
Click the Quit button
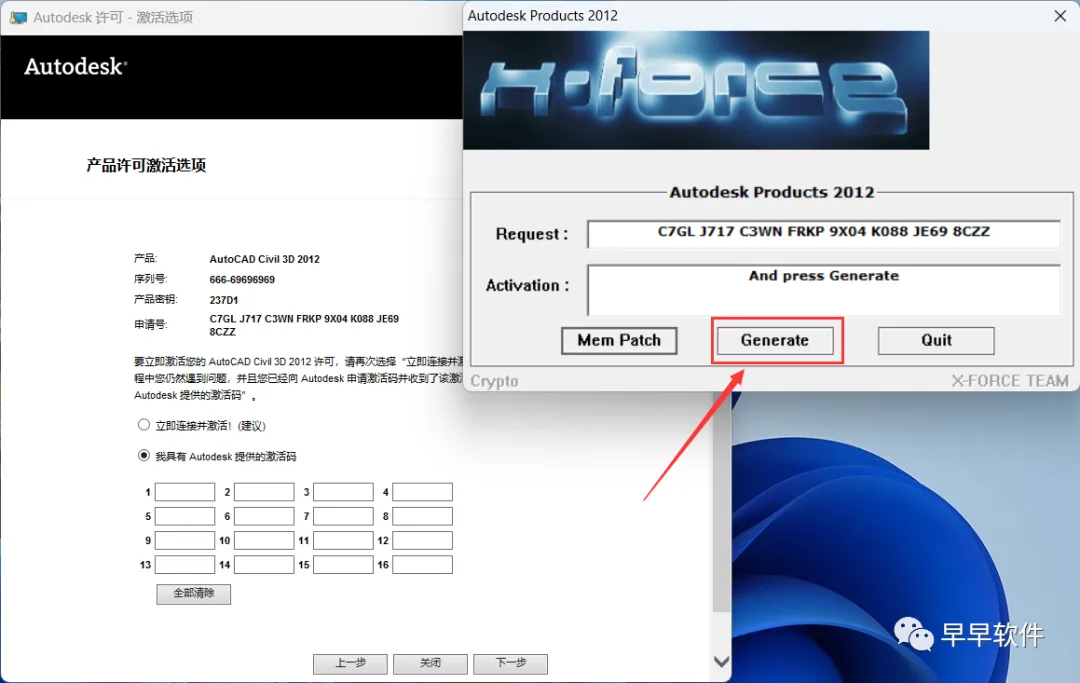[x=936, y=341]
